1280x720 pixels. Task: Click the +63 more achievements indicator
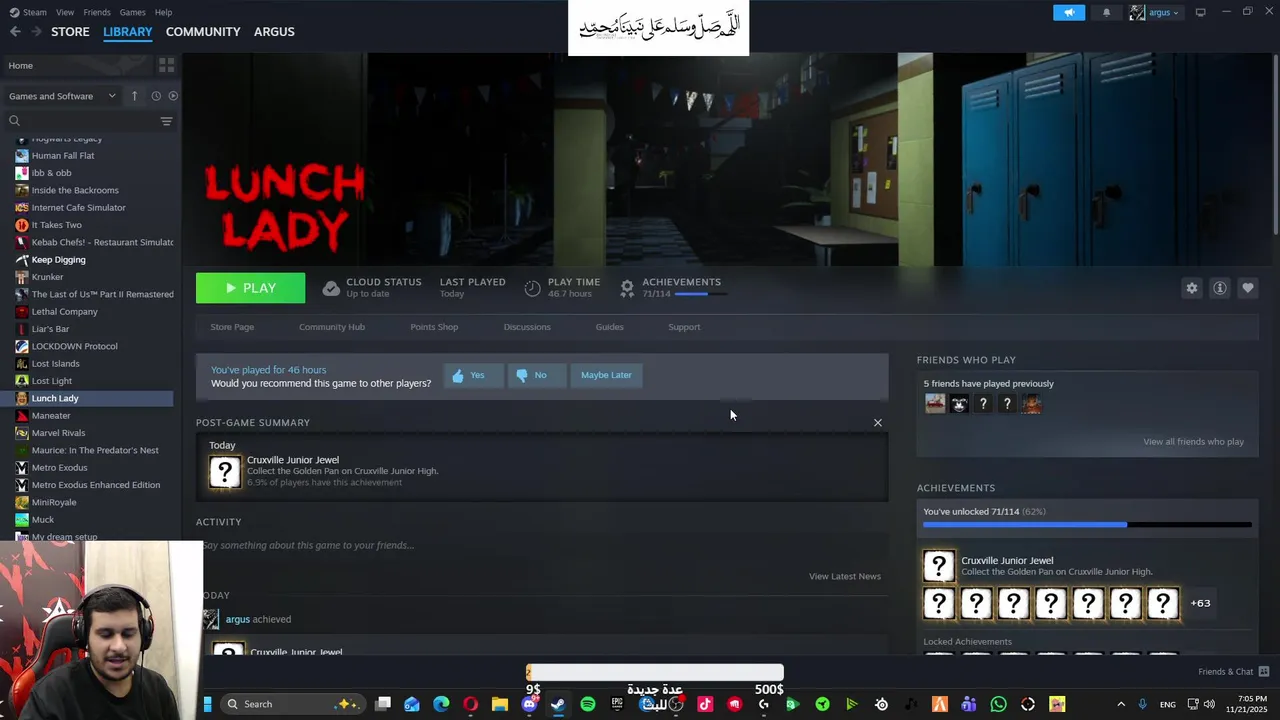click(x=1200, y=603)
